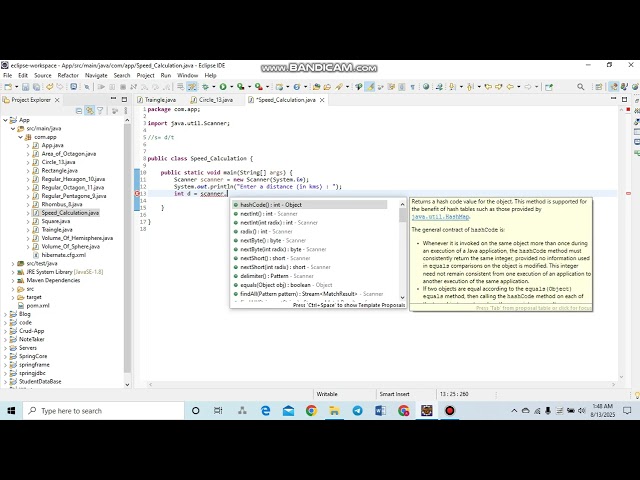Image resolution: width=640 pixels, height=480 pixels.
Task: Open the File menu
Action: pos(7,76)
